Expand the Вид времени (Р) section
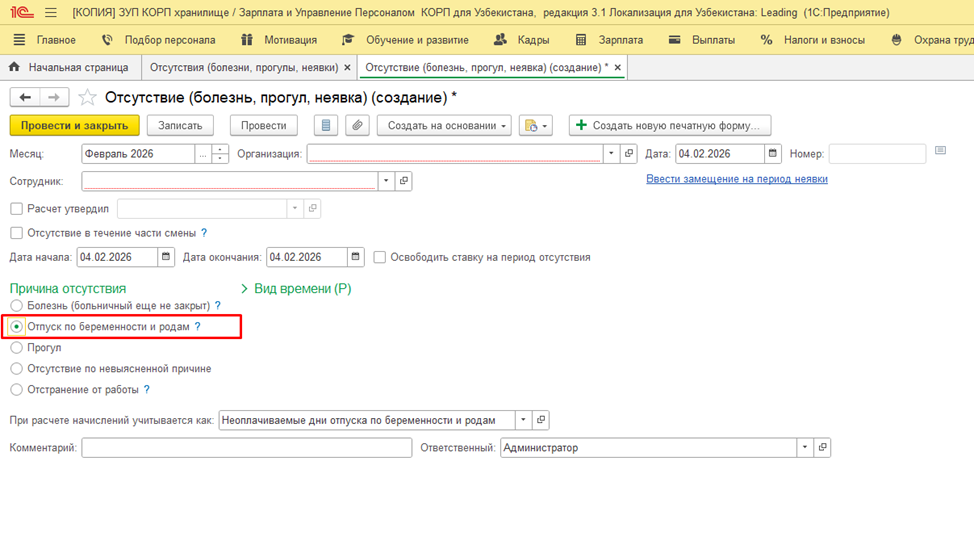Image resolution: width=974 pixels, height=549 pixels. pos(296,289)
